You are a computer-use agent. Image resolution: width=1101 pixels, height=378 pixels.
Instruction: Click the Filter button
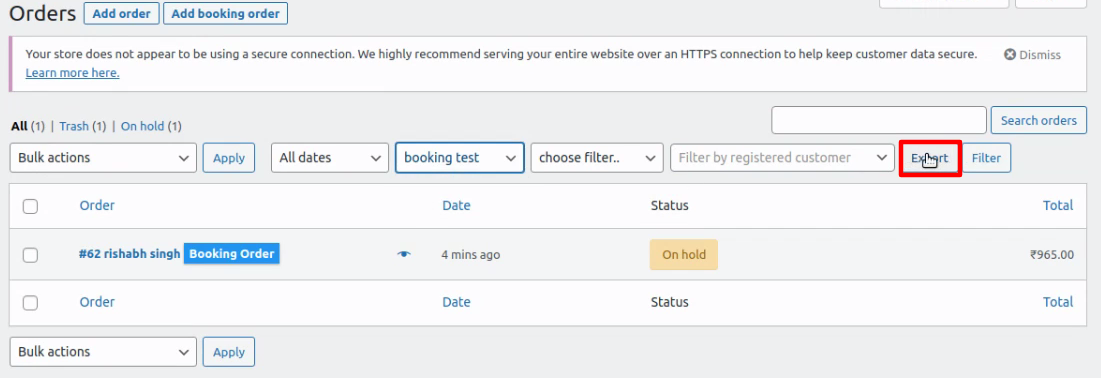point(986,158)
